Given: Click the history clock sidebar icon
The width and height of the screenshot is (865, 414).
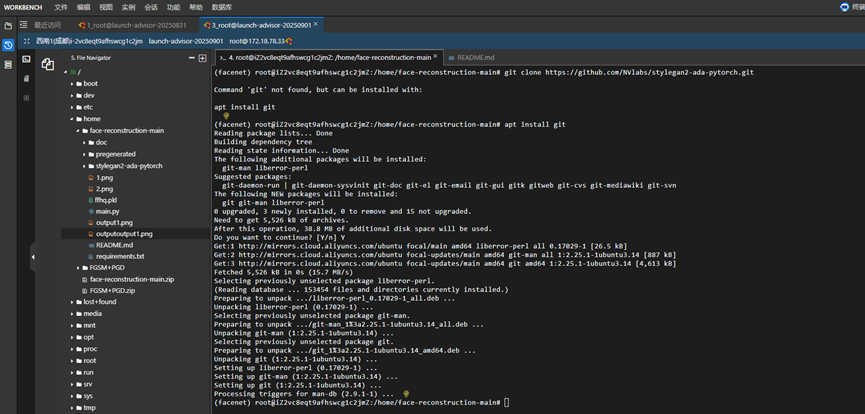Looking at the screenshot, I should pyautogui.click(x=8, y=45).
